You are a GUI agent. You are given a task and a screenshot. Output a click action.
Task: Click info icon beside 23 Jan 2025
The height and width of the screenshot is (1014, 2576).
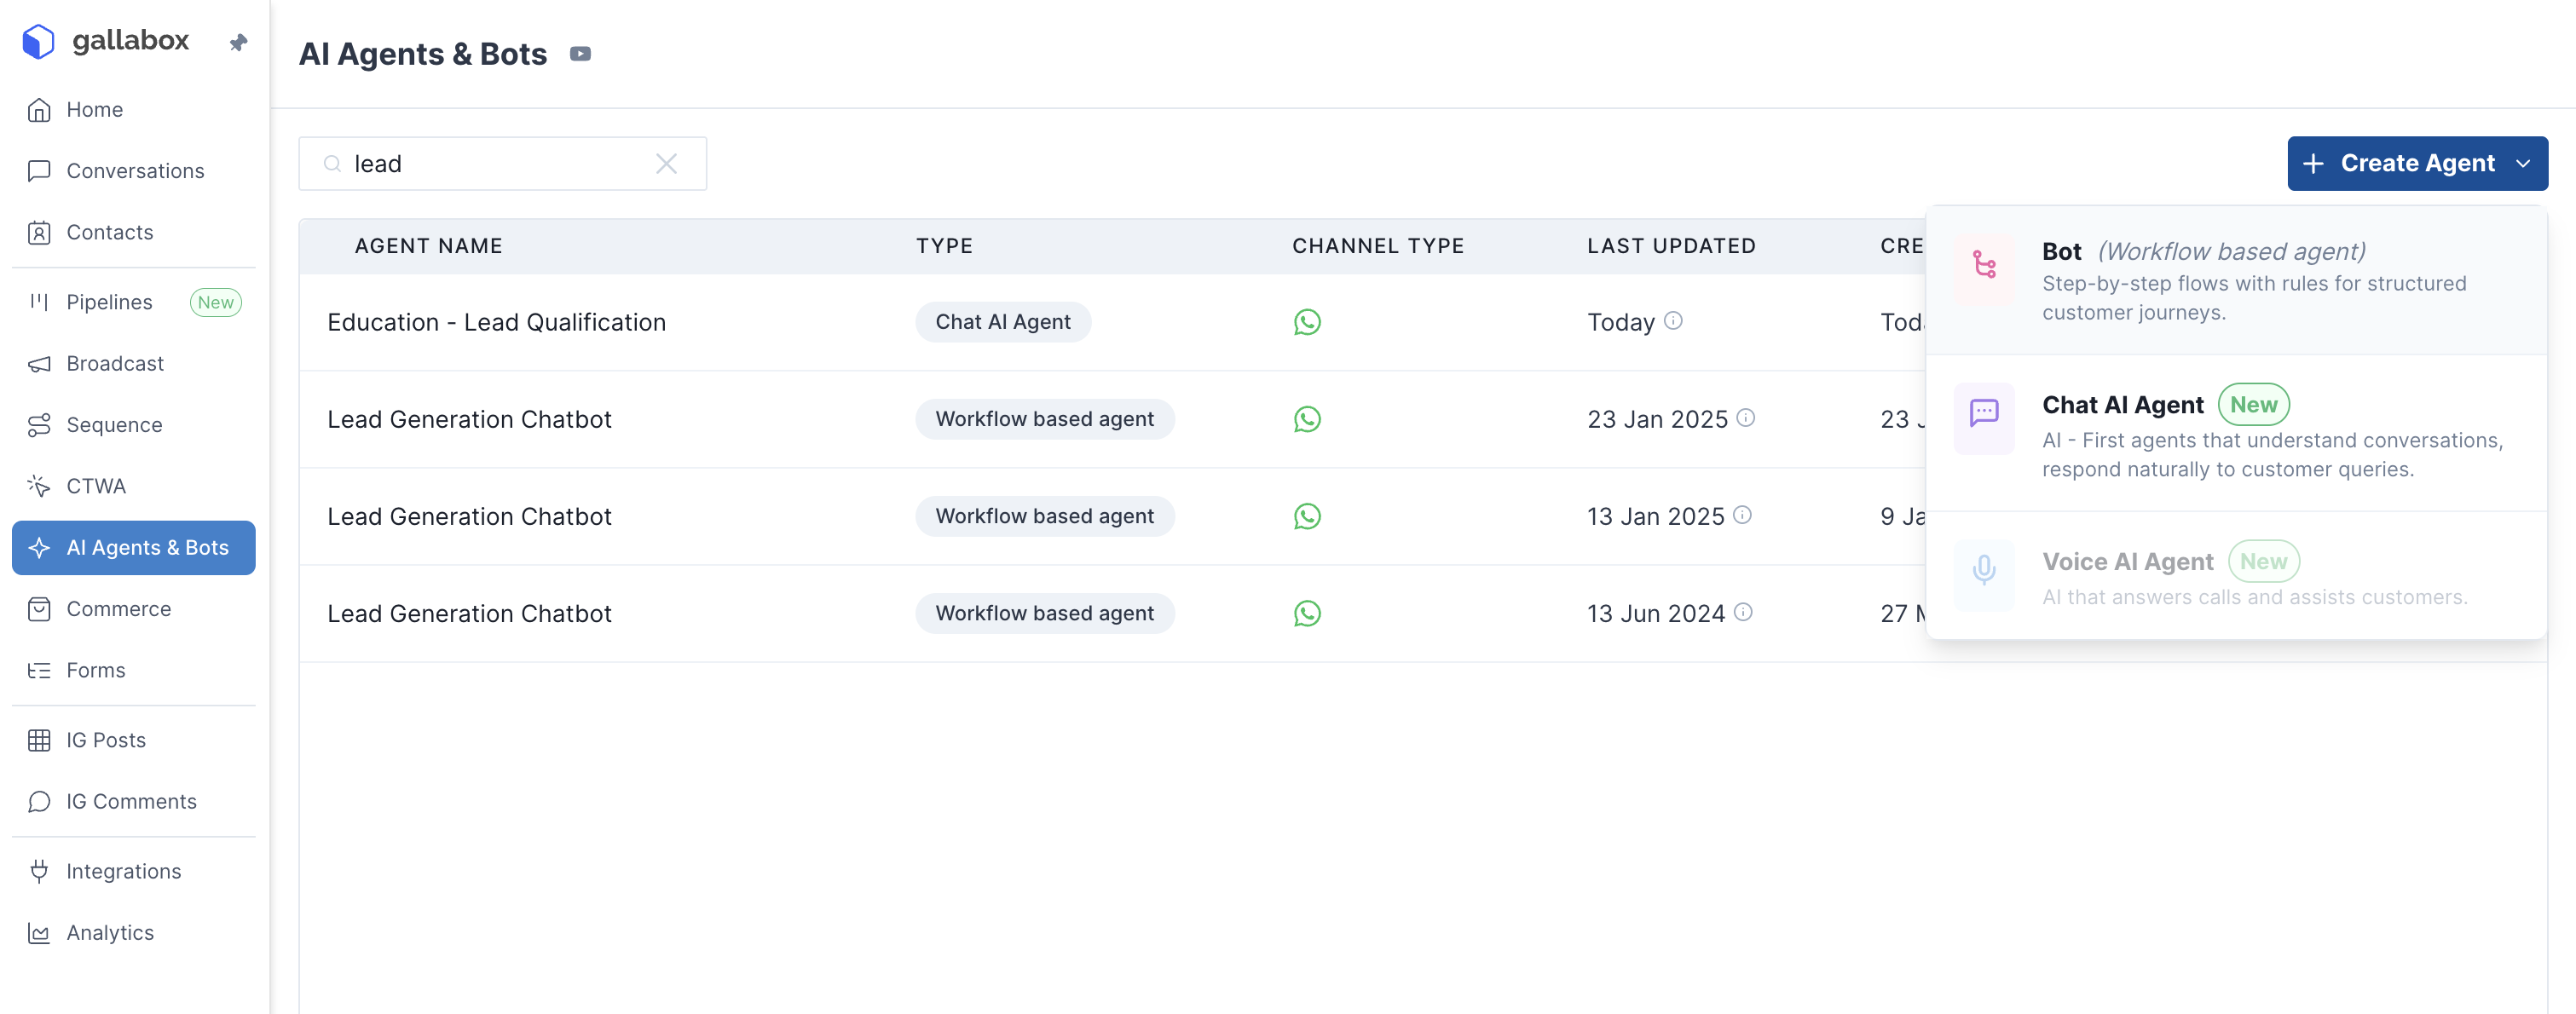[x=1745, y=418]
